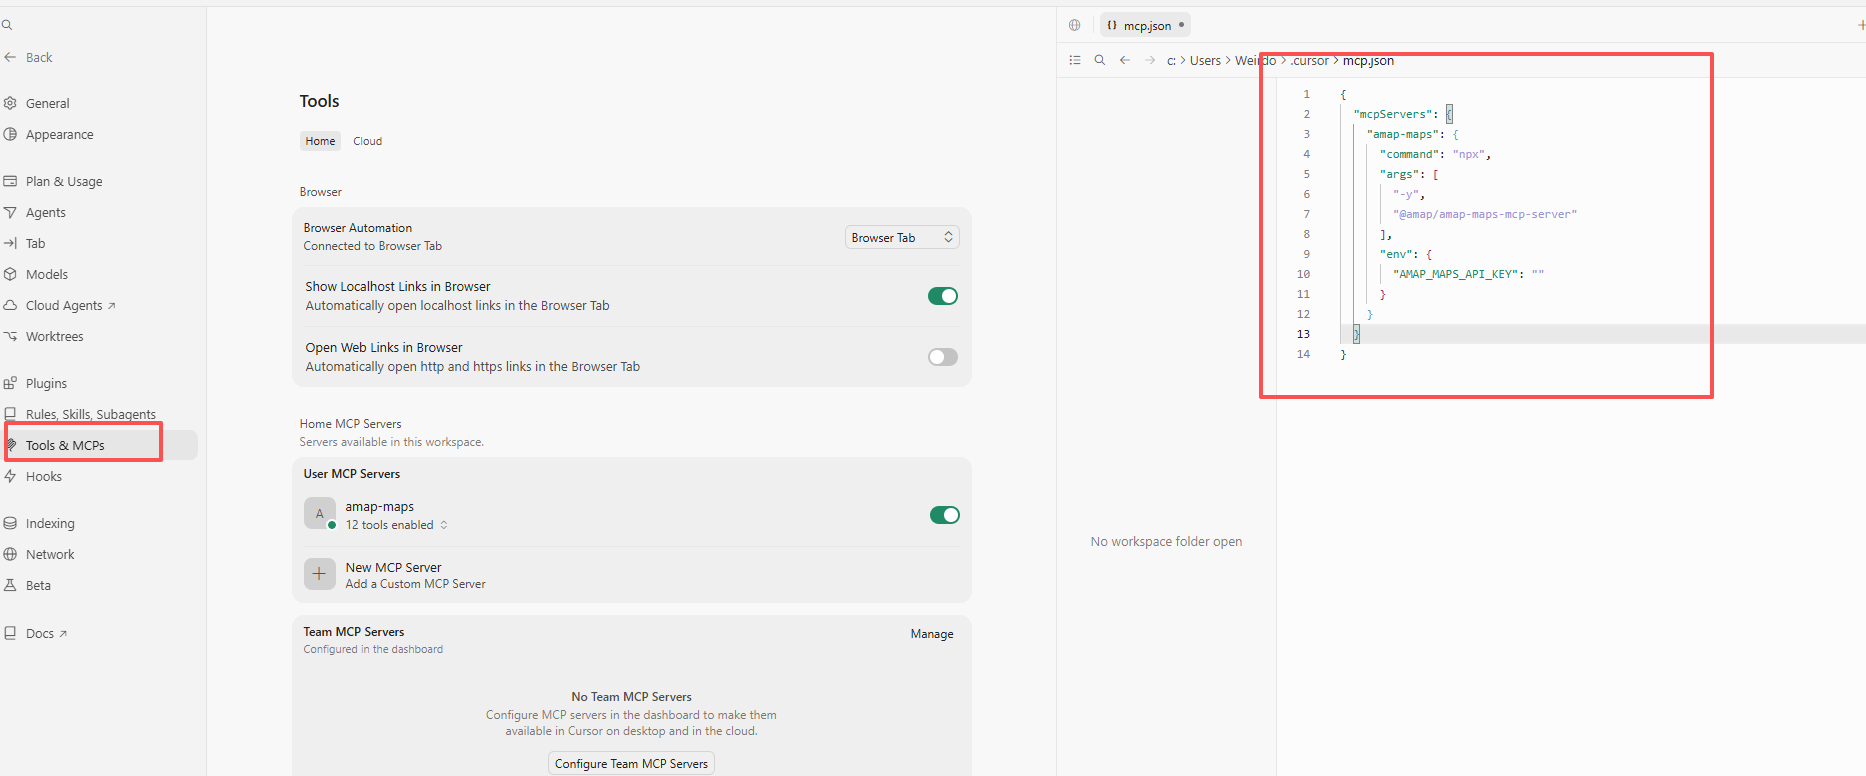Open Hooks settings
Image resolution: width=1866 pixels, height=776 pixels.
pos(43,476)
